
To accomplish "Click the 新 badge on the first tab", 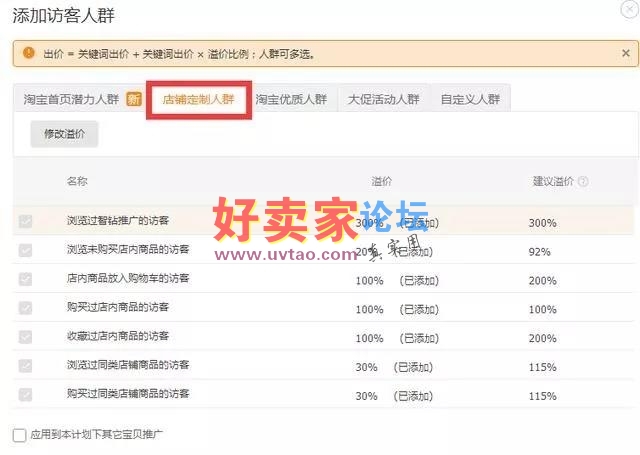I will [x=133, y=99].
